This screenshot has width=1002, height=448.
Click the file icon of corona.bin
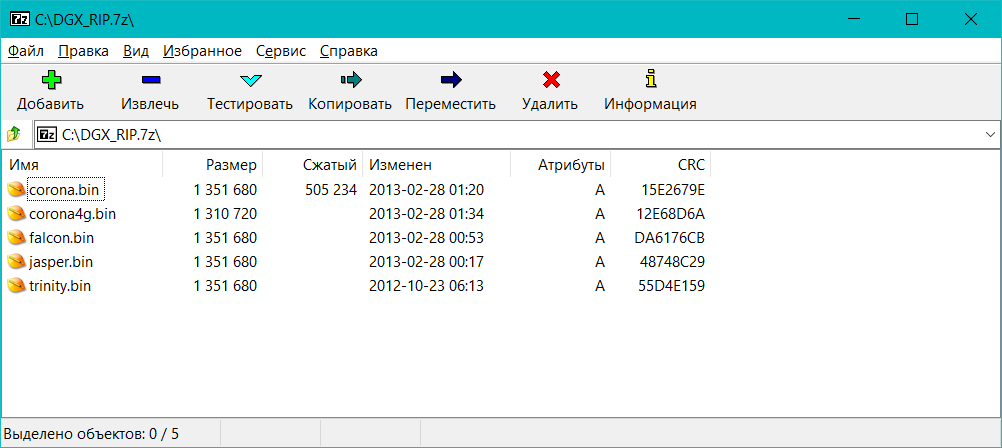17,190
